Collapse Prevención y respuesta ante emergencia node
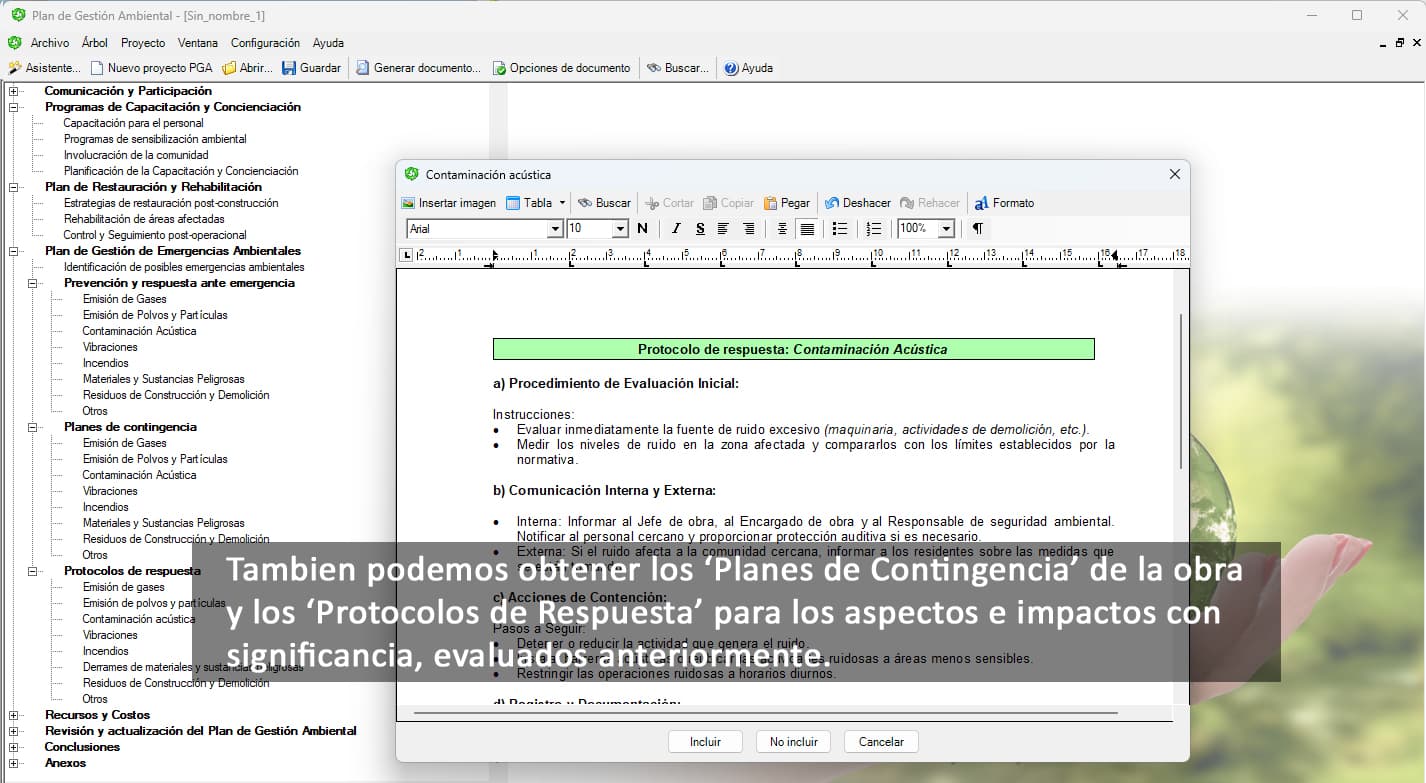Viewport: 1426px width, 783px height. tap(33, 283)
